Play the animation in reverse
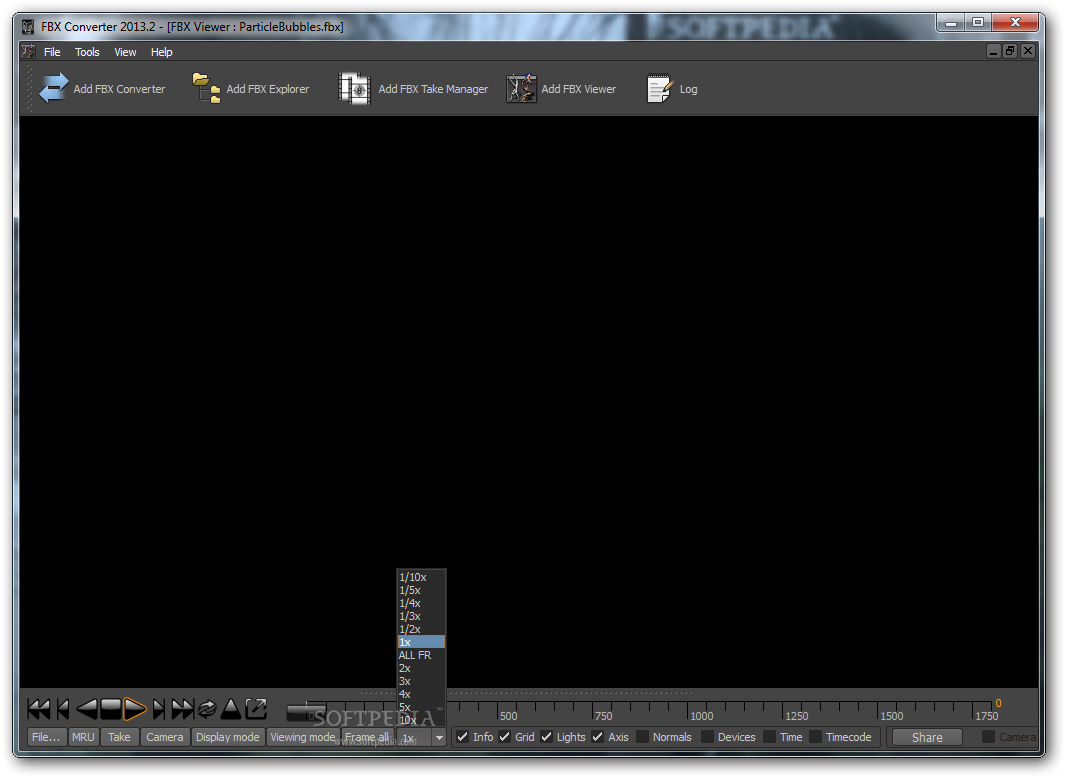The width and height of the screenshot is (1066, 778). (86, 709)
